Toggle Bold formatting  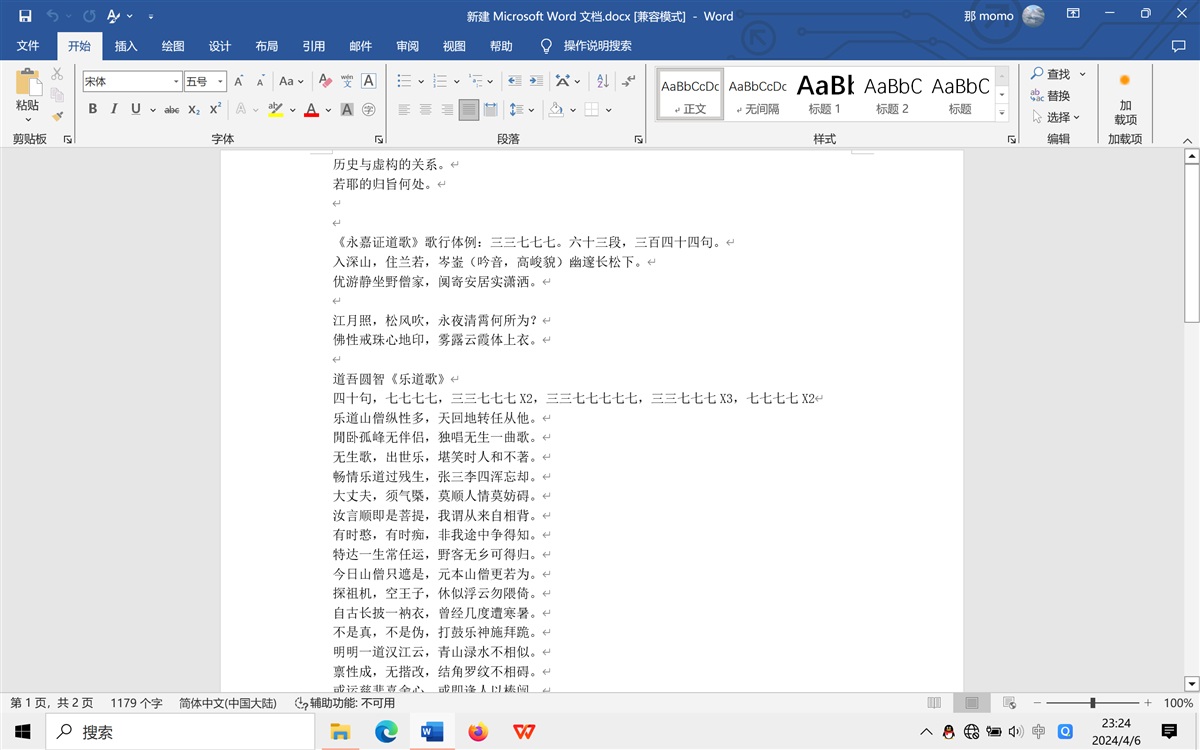[x=92, y=110]
